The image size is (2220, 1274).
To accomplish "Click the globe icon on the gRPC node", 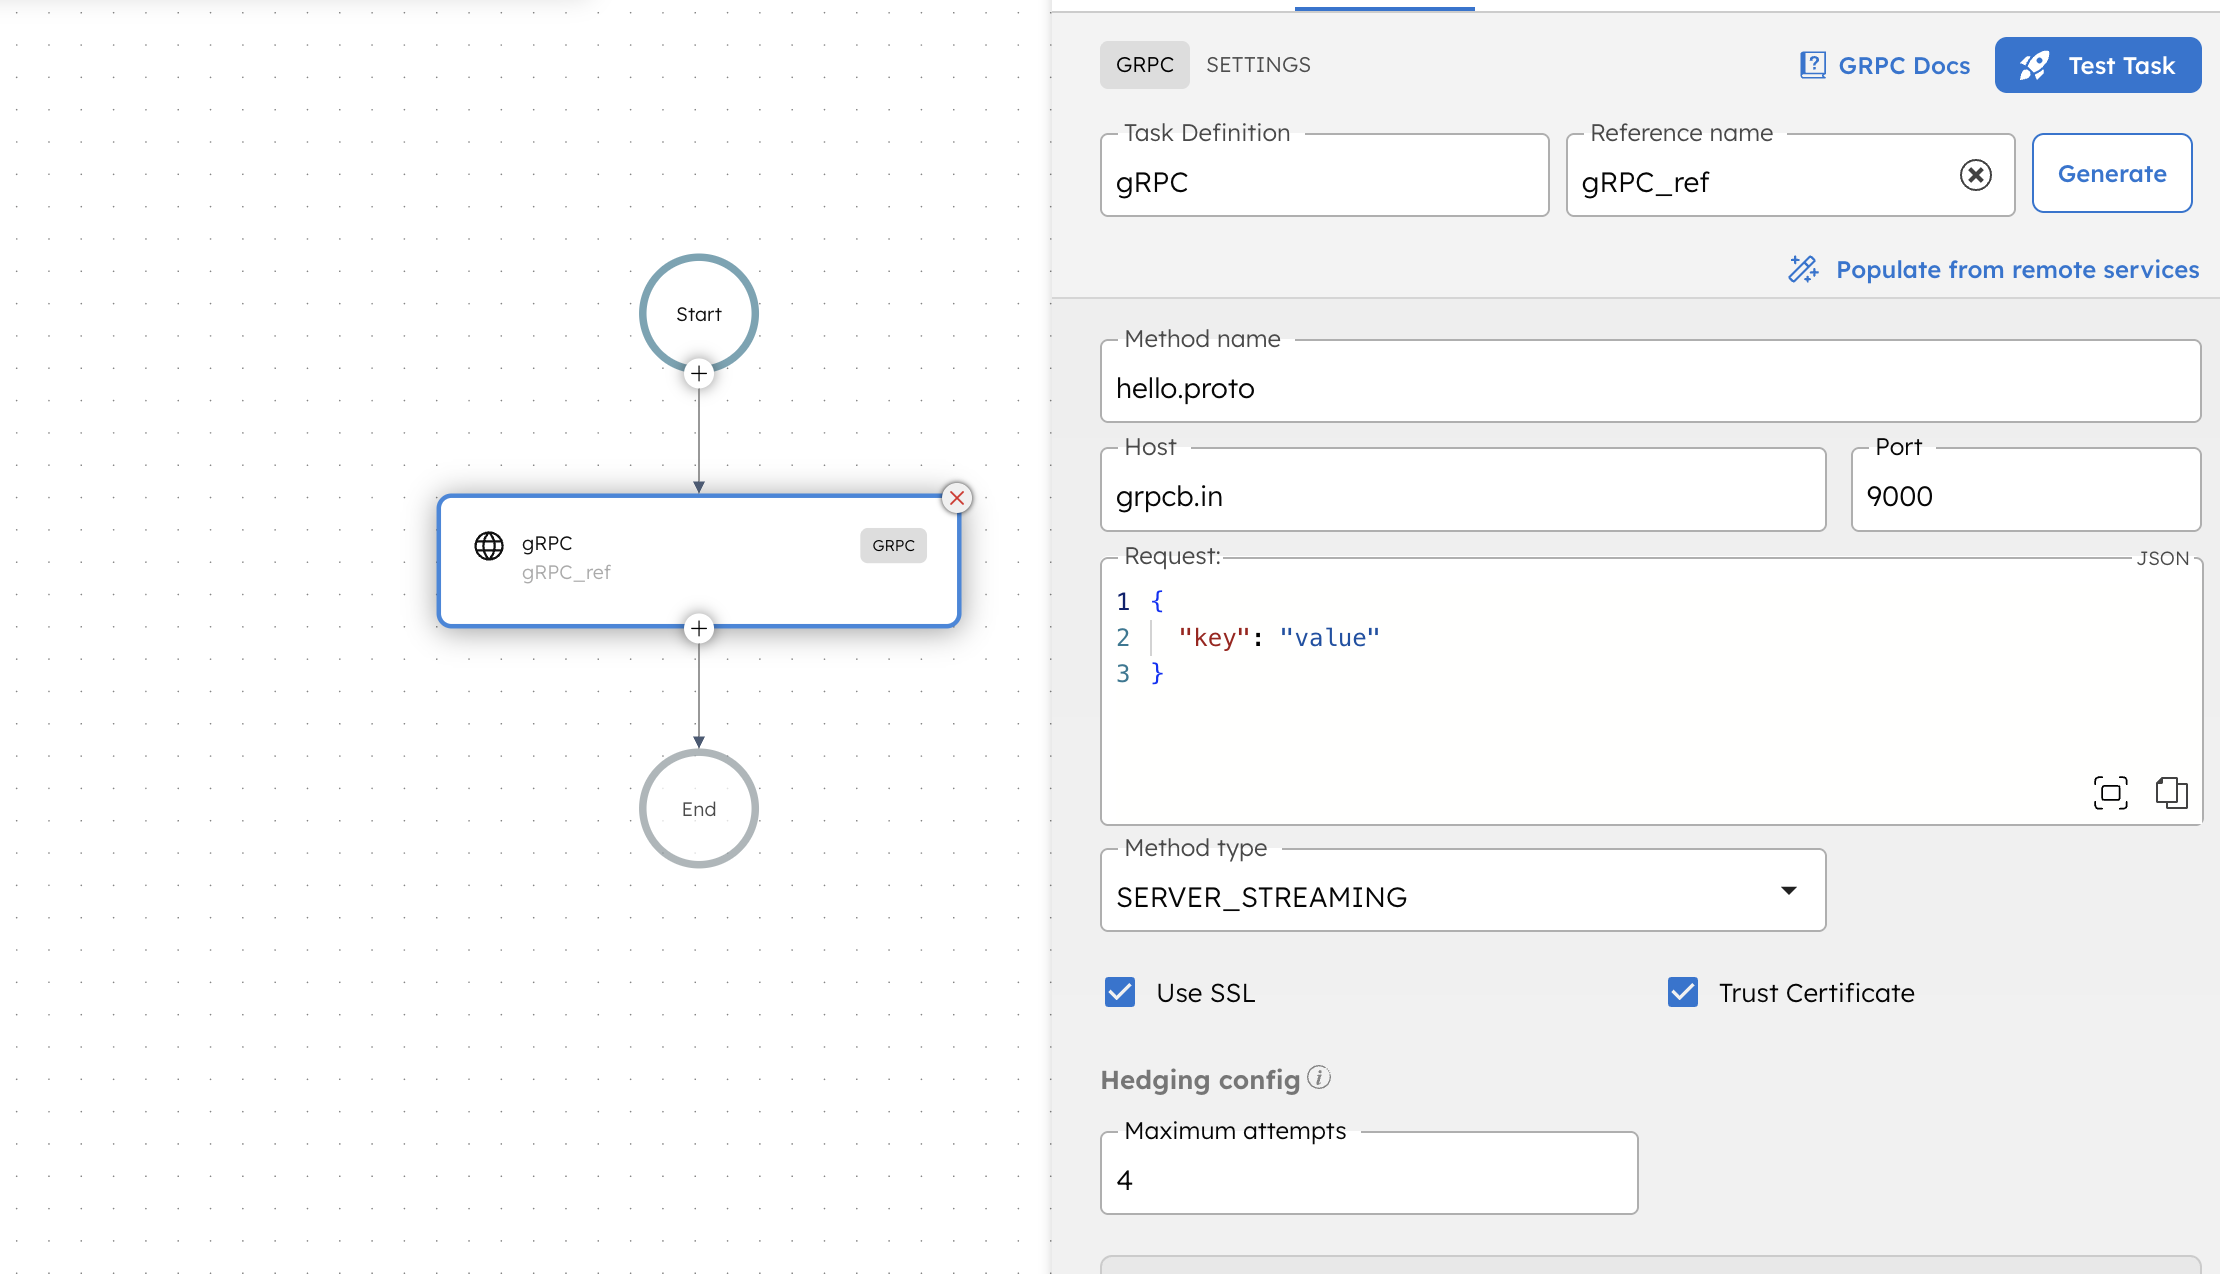I will click(x=488, y=545).
